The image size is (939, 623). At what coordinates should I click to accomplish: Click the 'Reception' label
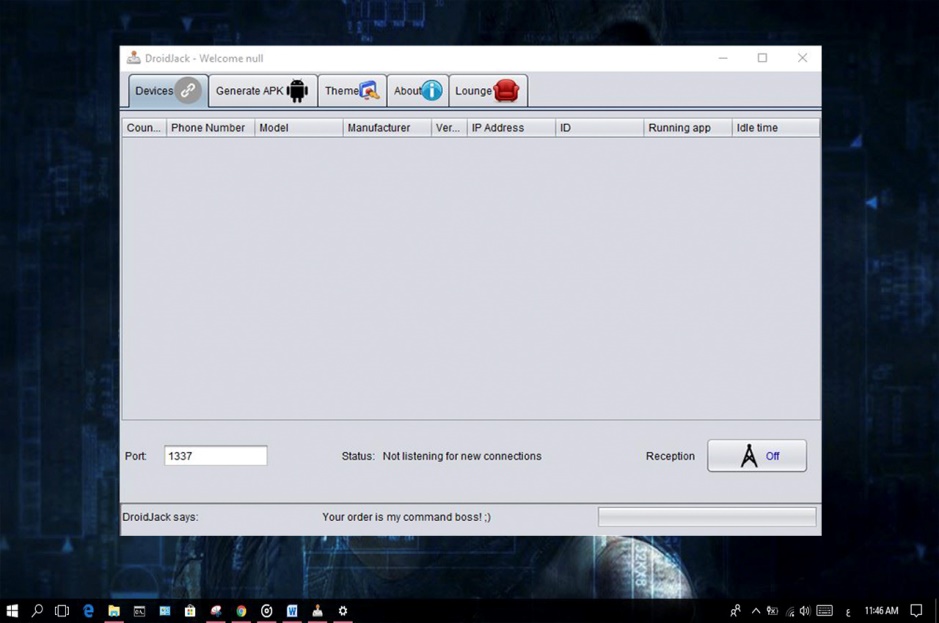670,456
